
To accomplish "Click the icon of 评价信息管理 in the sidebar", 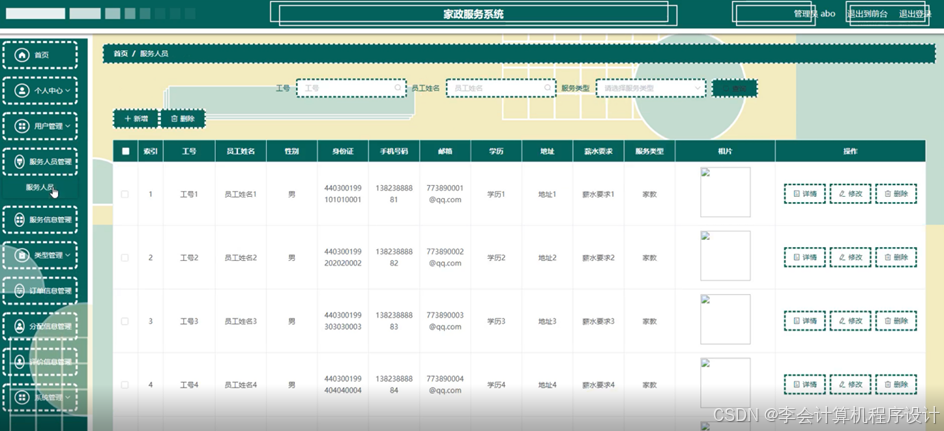I will (x=19, y=362).
